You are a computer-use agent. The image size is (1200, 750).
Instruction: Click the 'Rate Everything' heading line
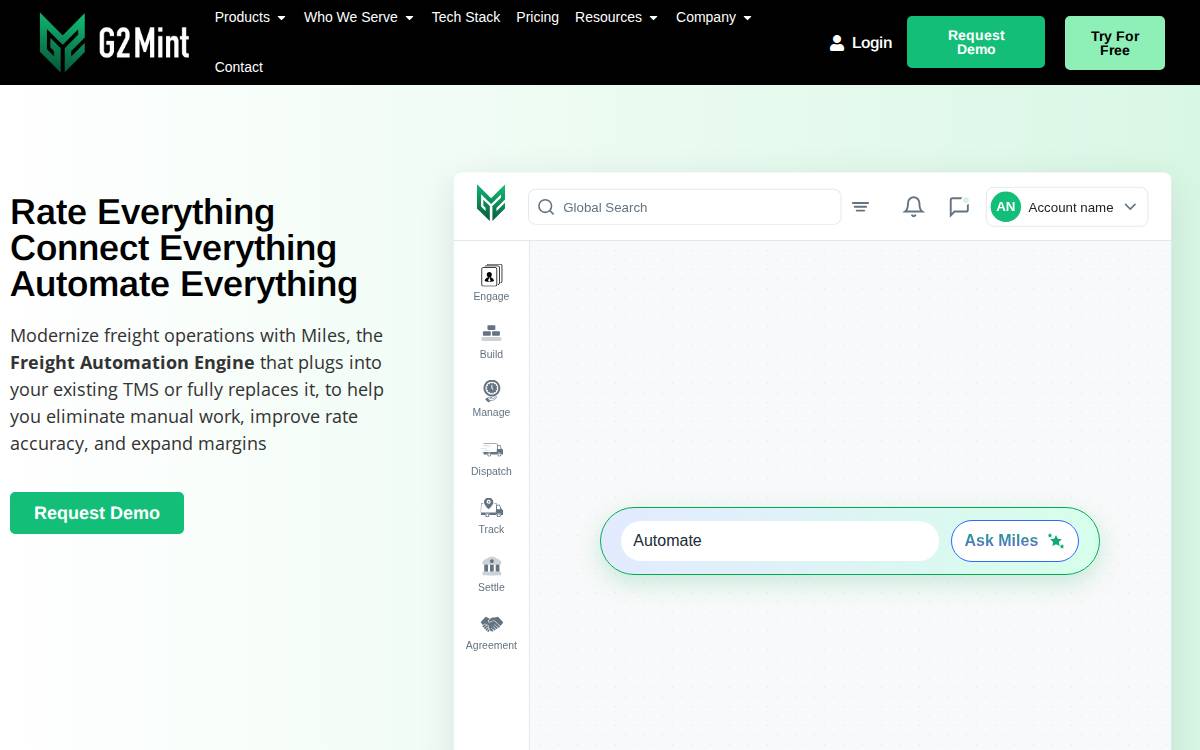tap(142, 212)
